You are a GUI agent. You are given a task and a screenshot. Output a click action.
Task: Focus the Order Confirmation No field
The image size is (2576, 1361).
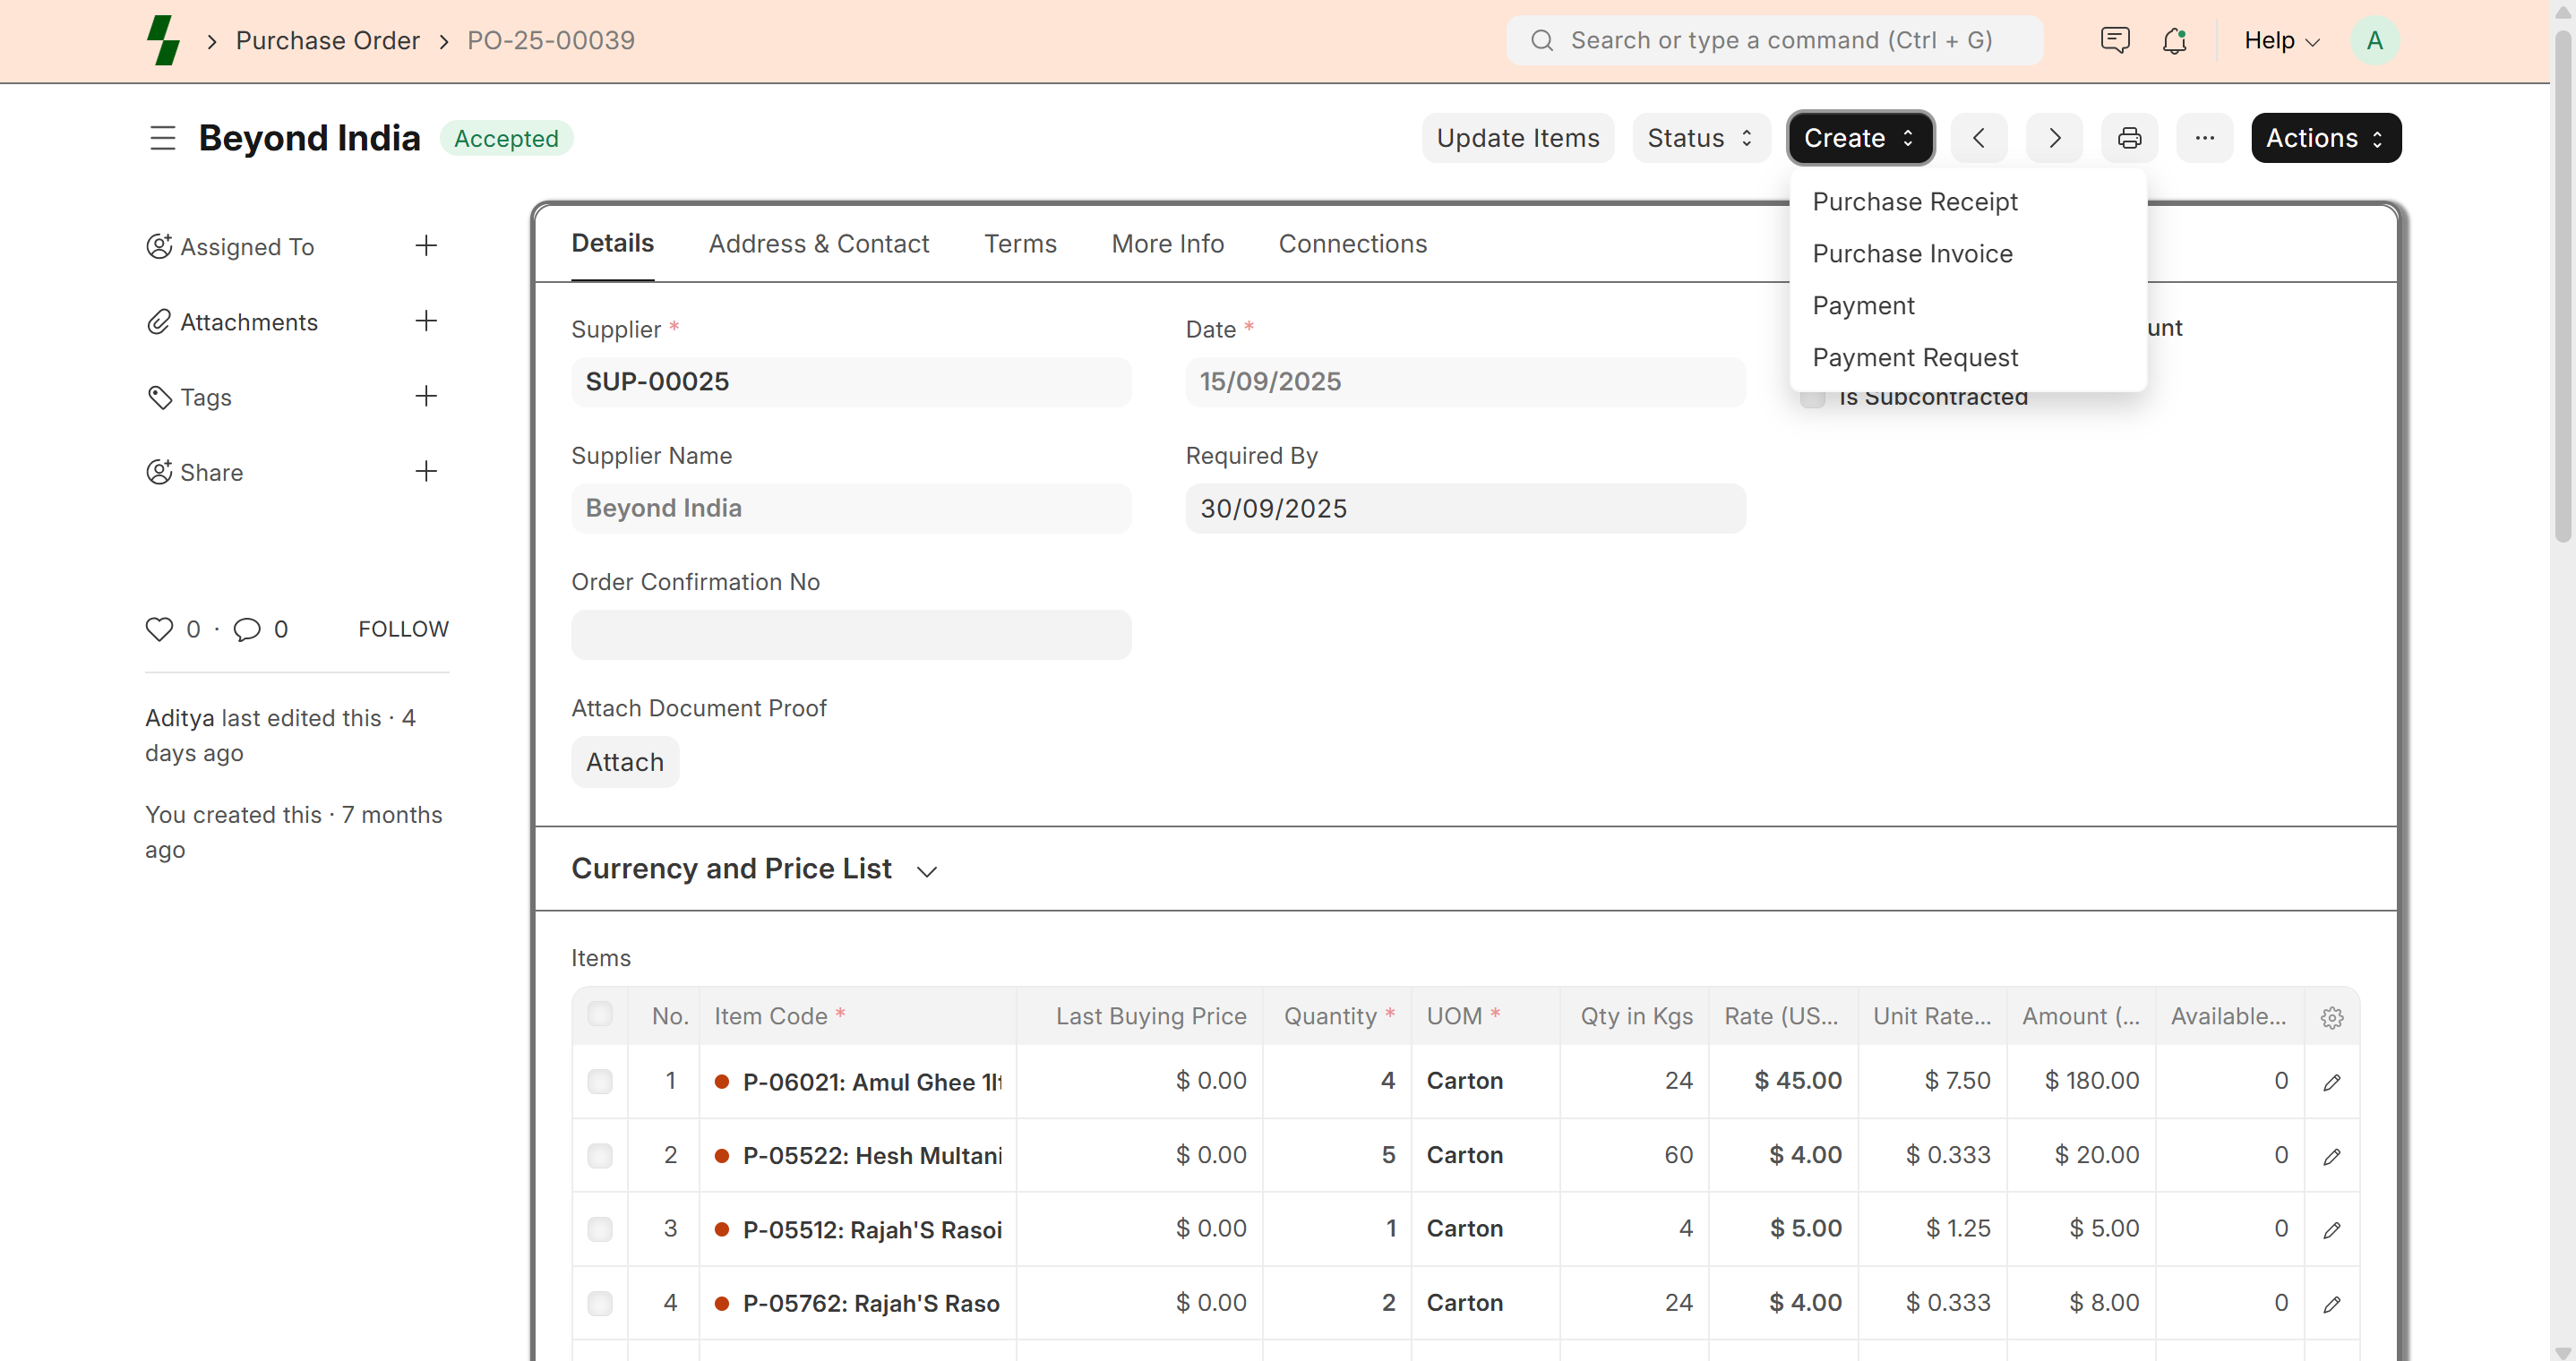[x=851, y=635]
